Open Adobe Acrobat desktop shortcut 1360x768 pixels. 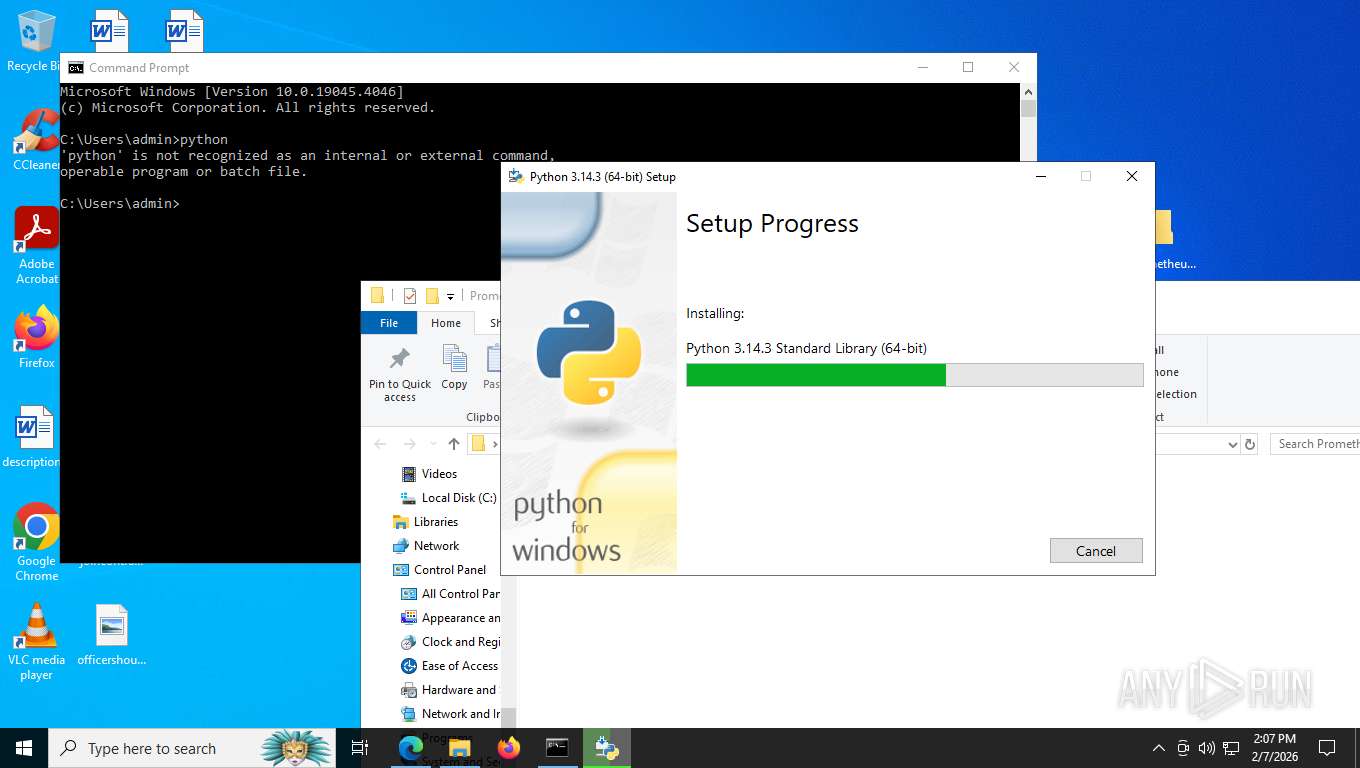[36, 247]
